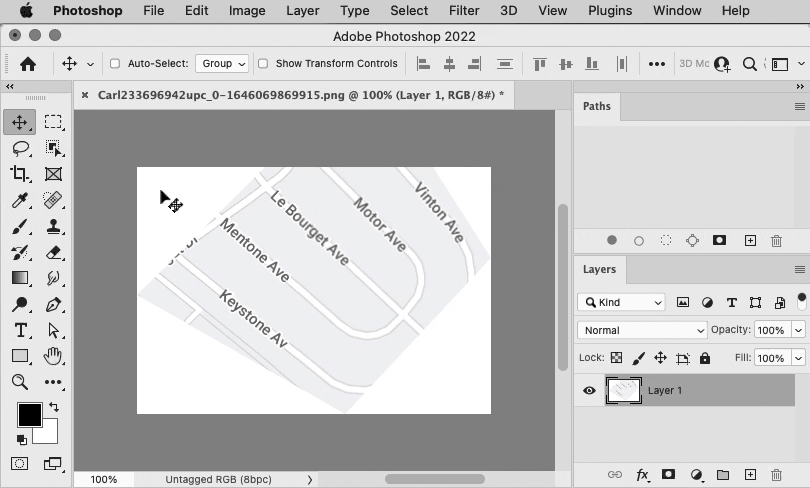The image size is (810, 488).
Task: Select the Rectangle shape tool
Action: pos(20,356)
